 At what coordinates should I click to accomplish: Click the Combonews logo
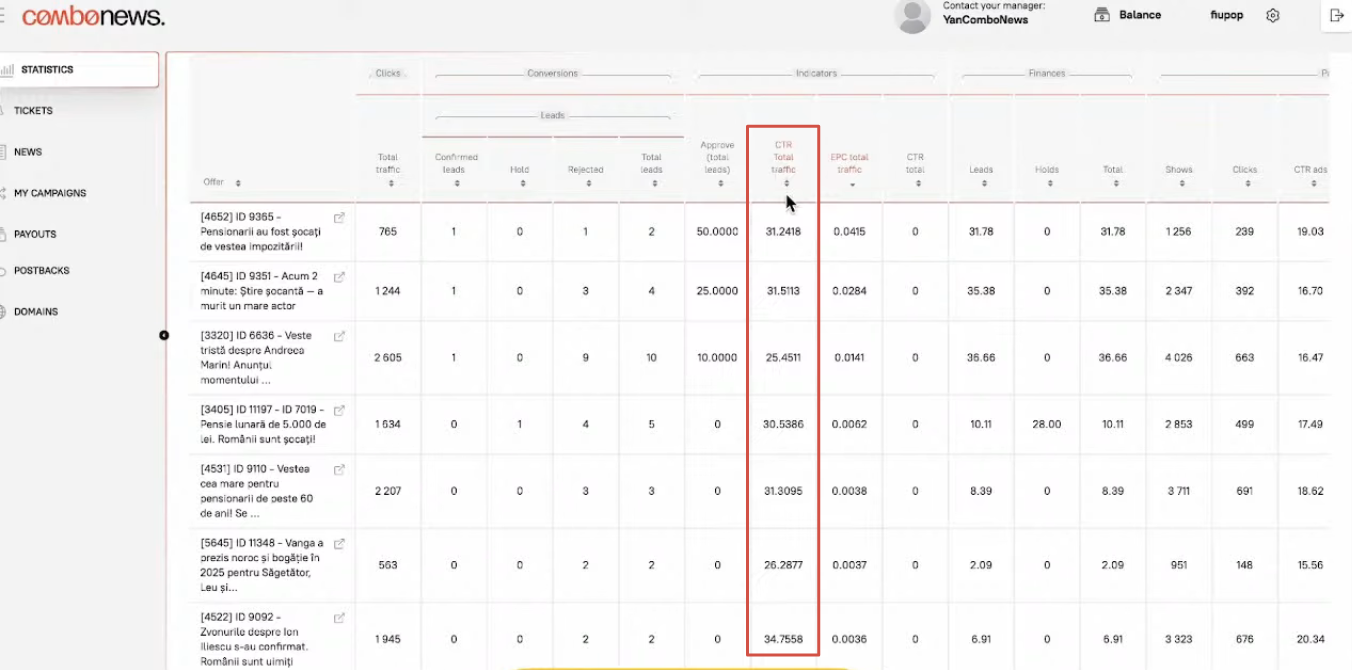tap(93, 17)
